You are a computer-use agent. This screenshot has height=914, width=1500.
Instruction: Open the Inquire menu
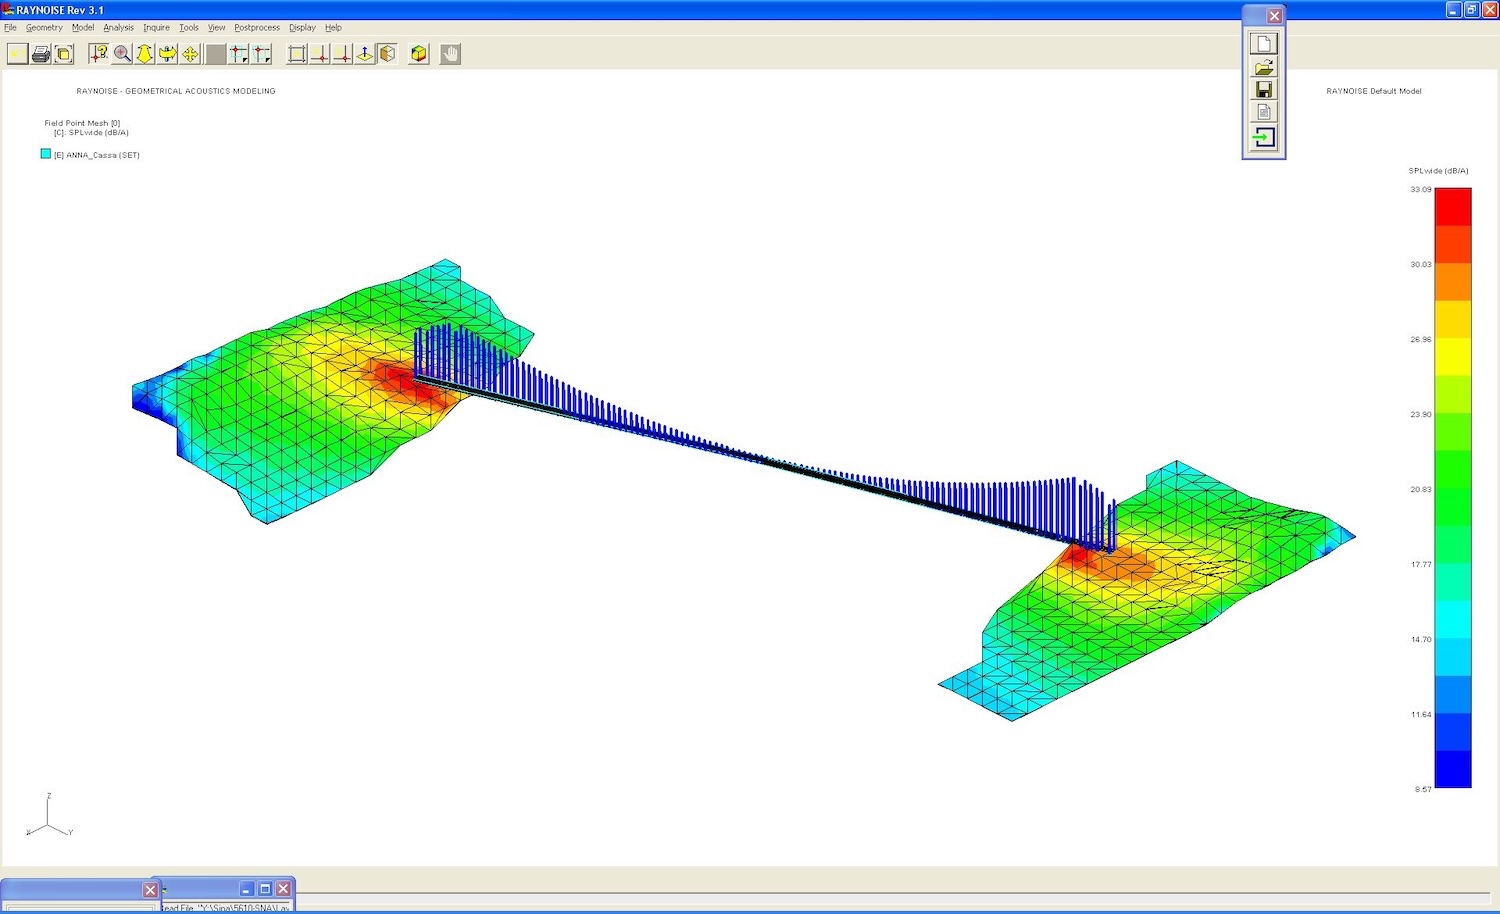point(156,28)
